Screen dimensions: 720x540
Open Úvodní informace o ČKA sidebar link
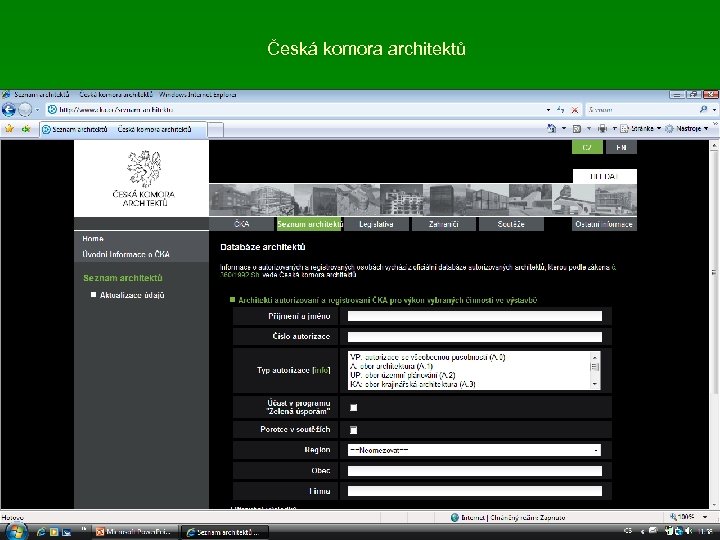pyautogui.click(x=126, y=254)
